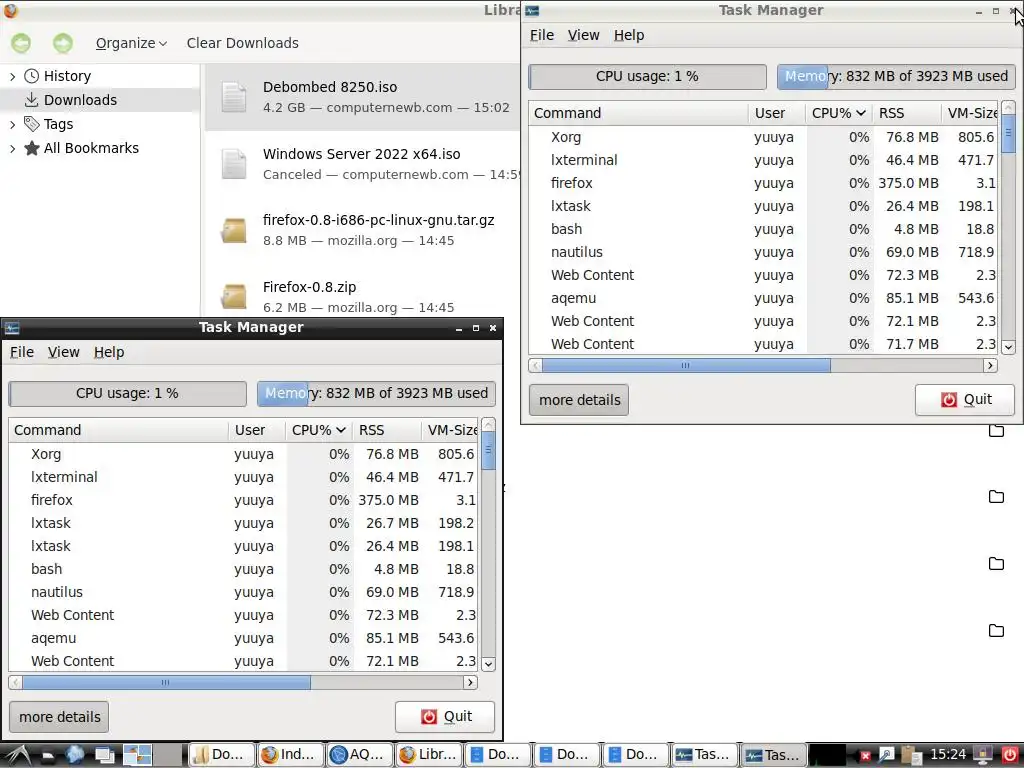The height and width of the screenshot is (768, 1024).
Task: Click User column header in lower-left Task Manager
Action: [x=257, y=430]
